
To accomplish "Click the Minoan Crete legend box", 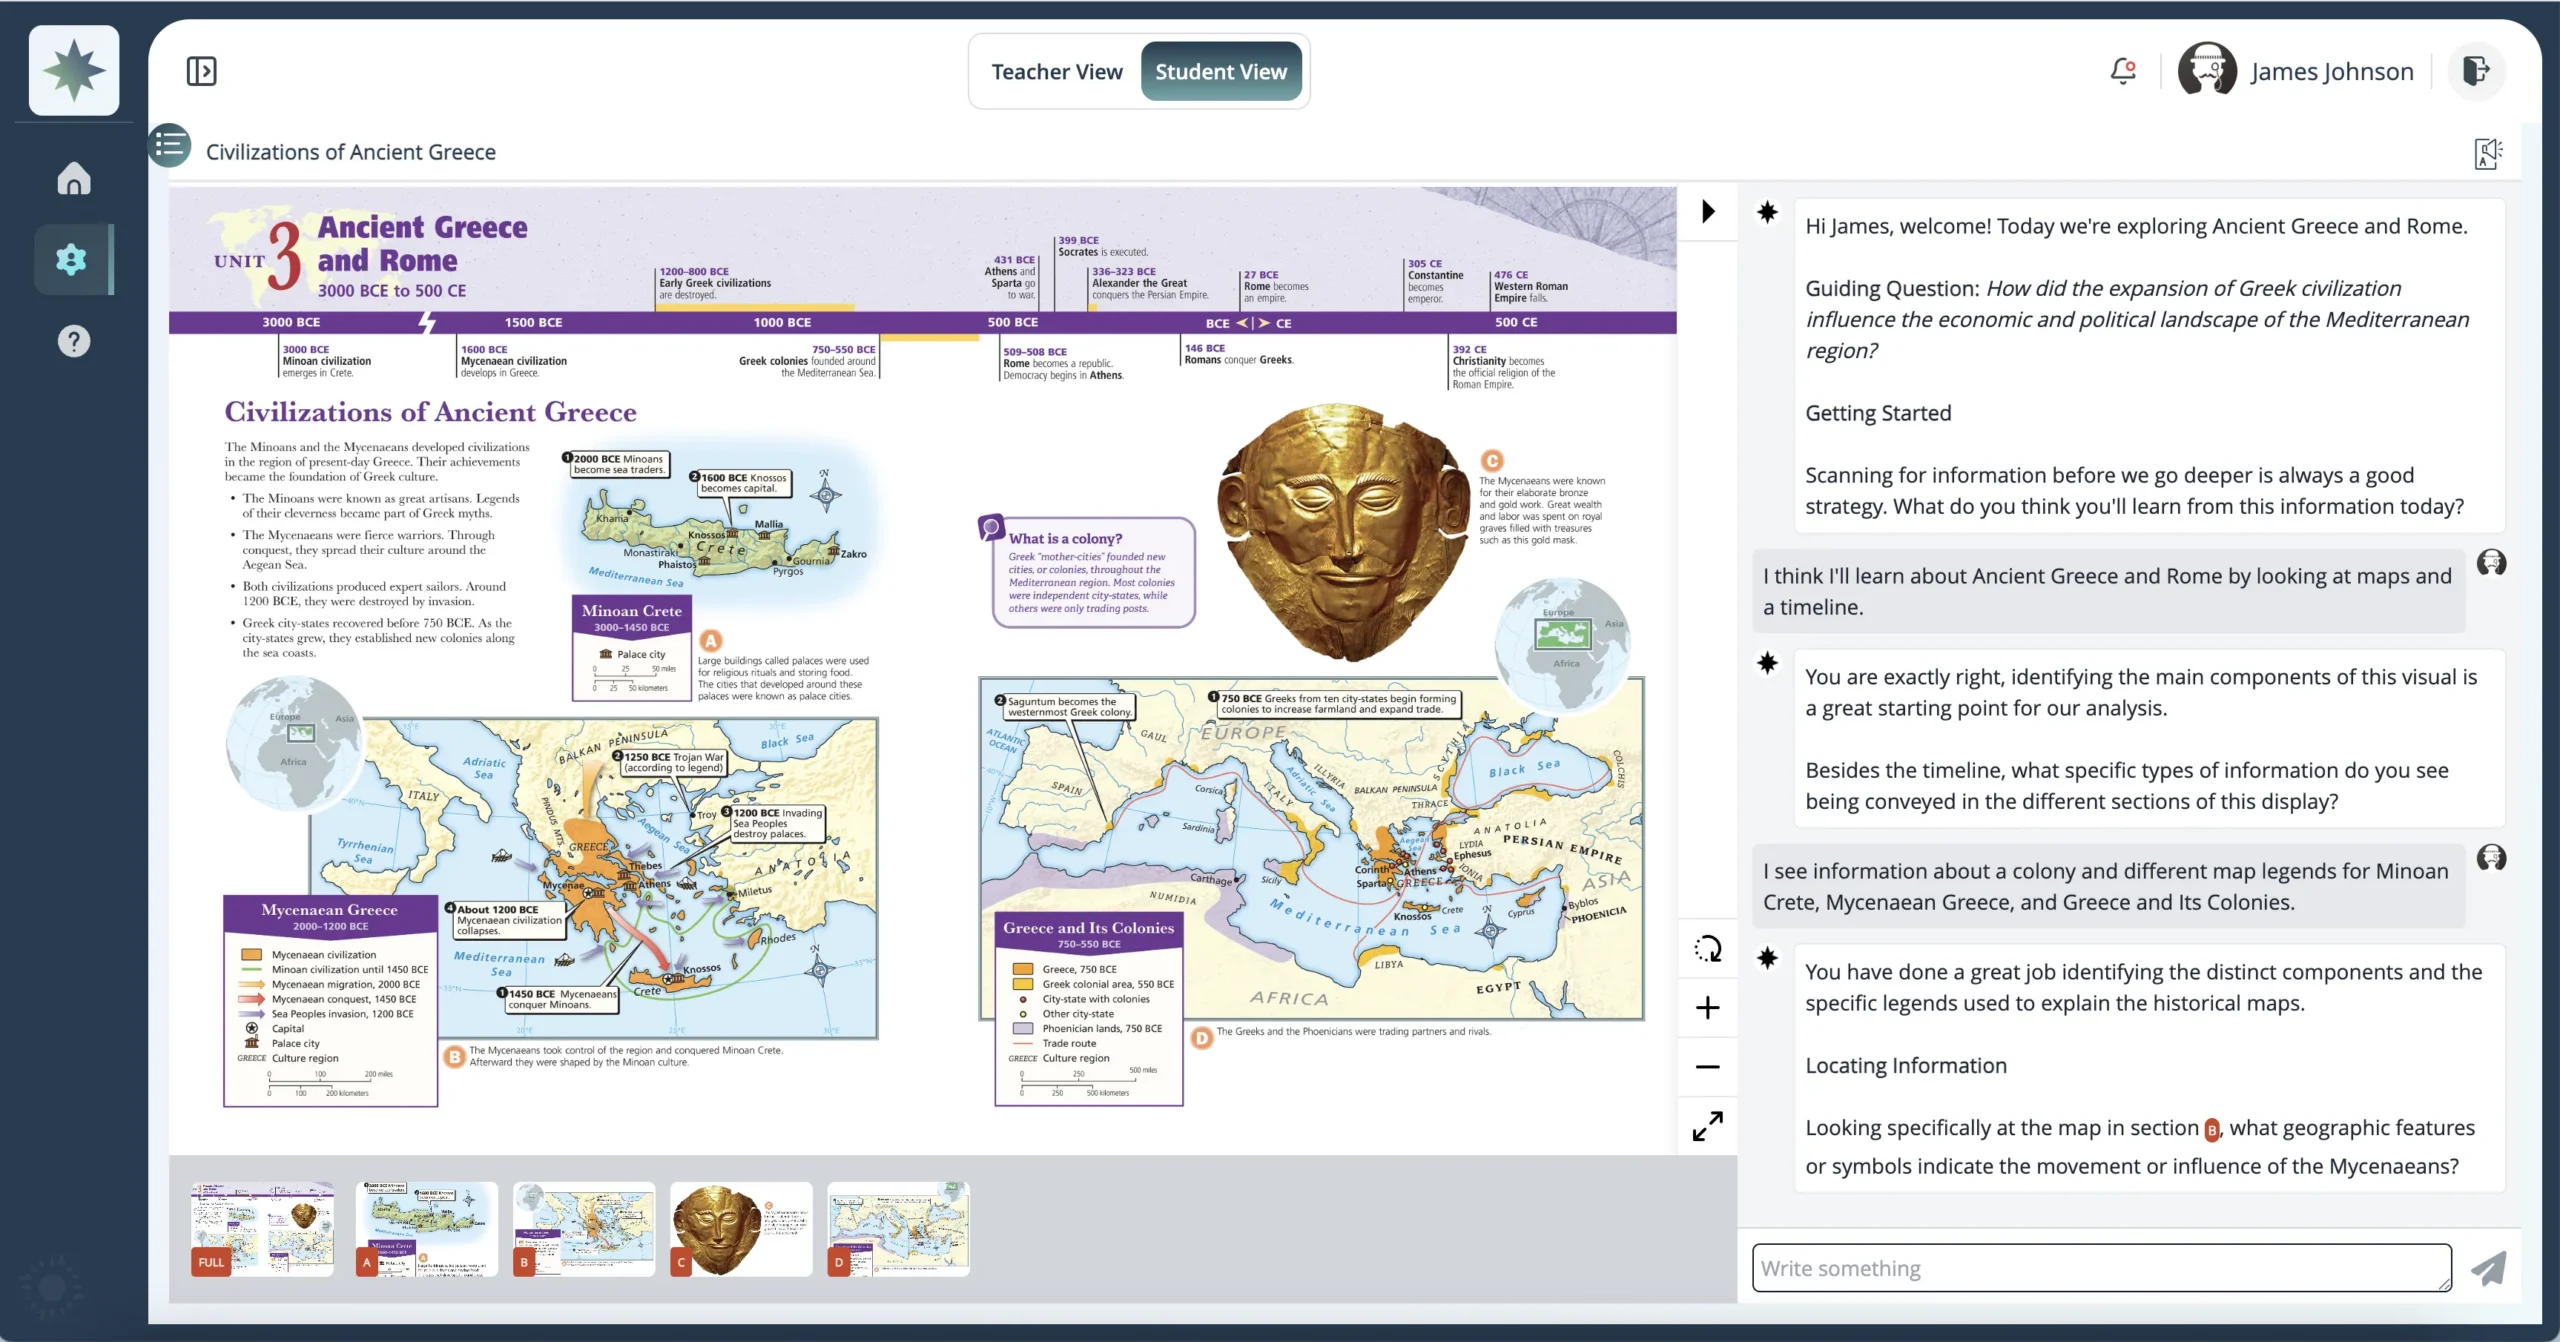I will tap(632, 647).
